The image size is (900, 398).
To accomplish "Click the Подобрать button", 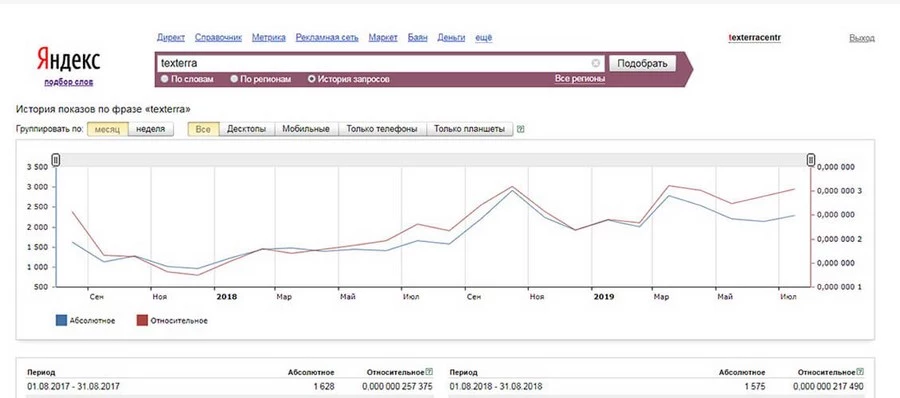I will tap(642, 63).
